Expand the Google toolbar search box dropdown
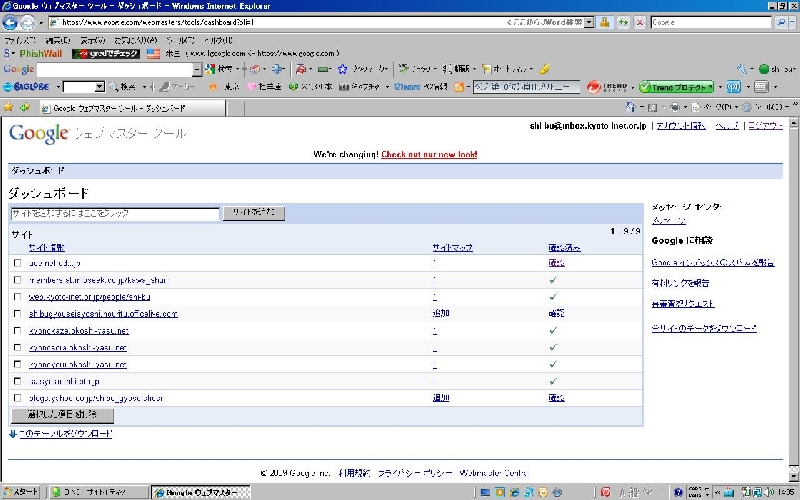 197,69
